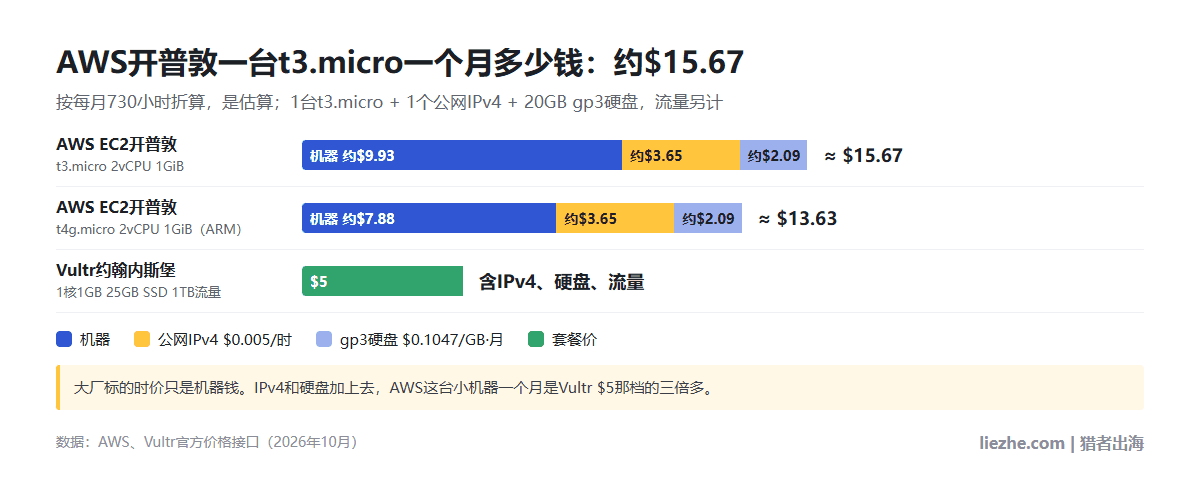Click the yellow note starting with 大厂标的时价
The image size is (1200, 497).
600,387
